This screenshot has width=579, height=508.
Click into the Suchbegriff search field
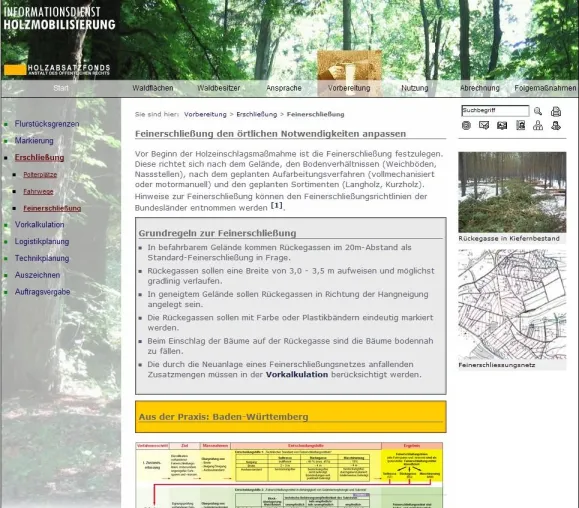495,110
